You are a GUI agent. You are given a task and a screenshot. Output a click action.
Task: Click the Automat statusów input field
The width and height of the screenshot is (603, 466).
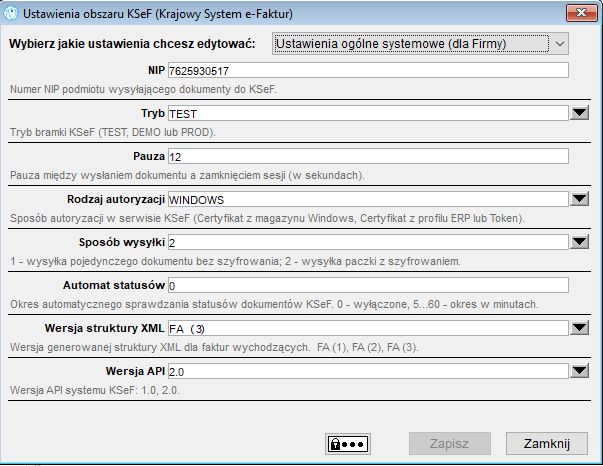pos(368,286)
